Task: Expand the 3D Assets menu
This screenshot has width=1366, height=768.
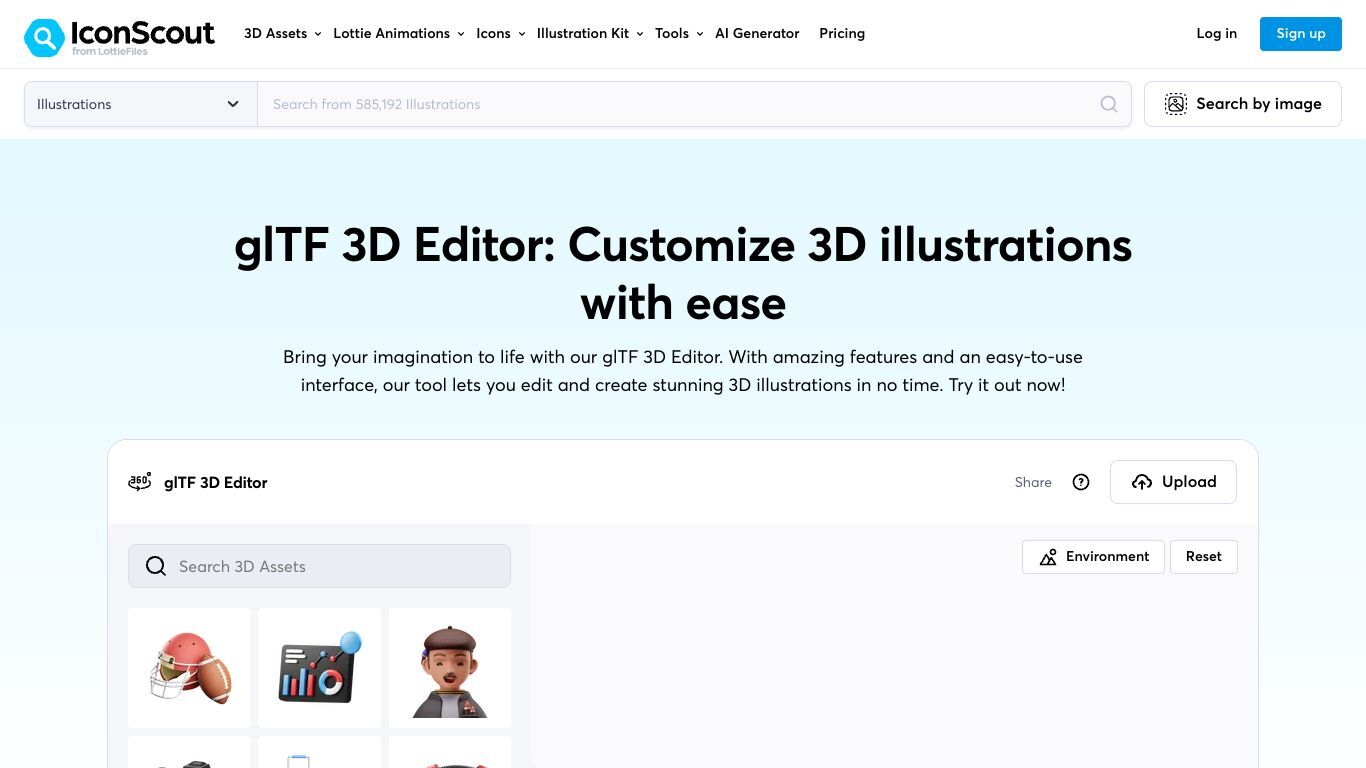Action: click(x=283, y=33)
